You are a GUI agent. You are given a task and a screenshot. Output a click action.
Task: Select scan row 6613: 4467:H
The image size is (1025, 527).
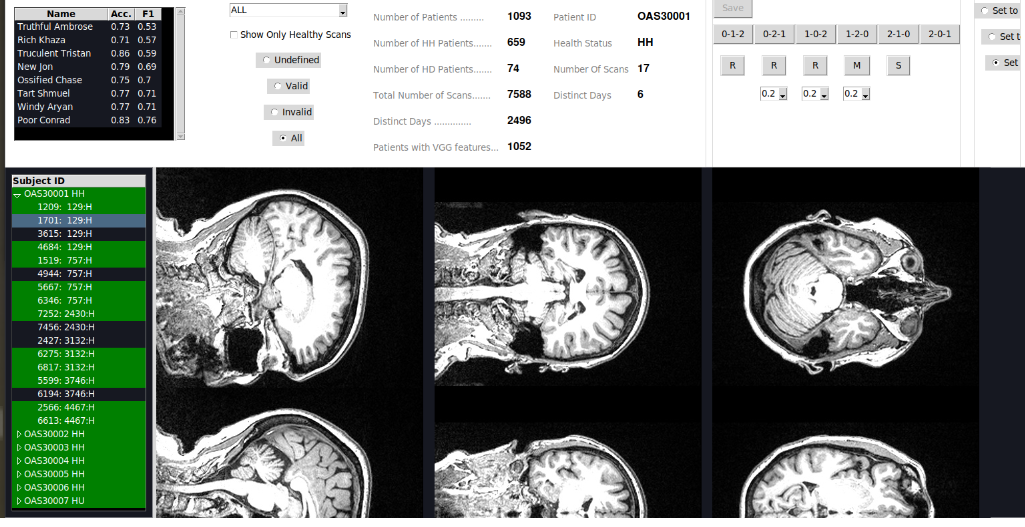coord(78,421)
